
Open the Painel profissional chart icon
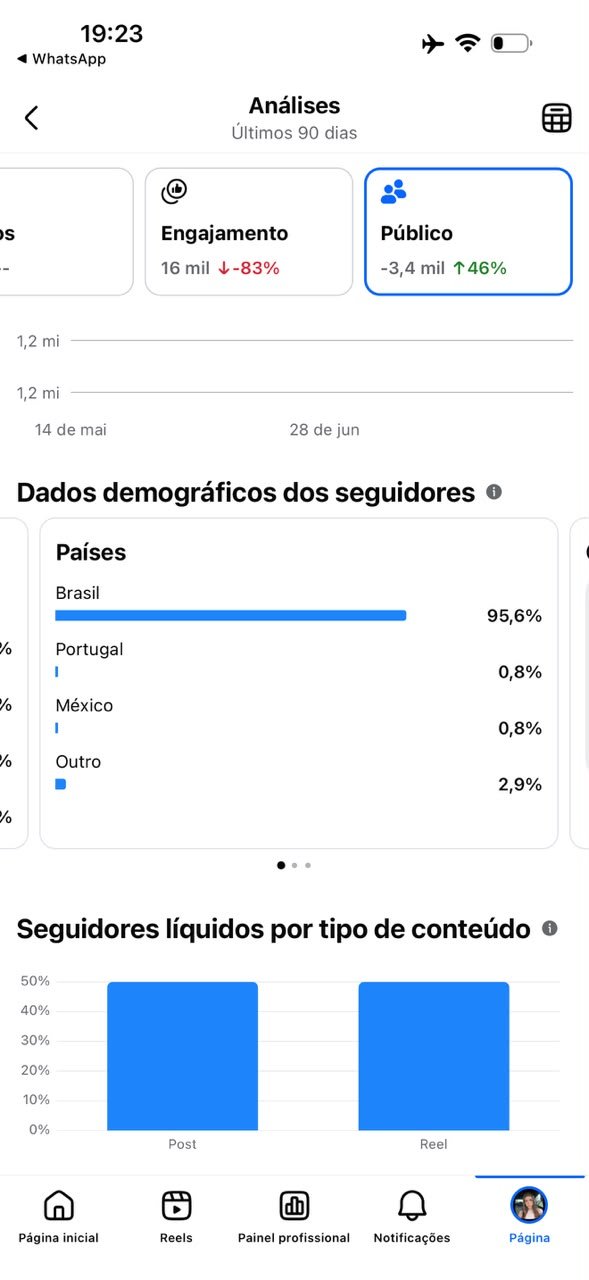pos(294,1206)
